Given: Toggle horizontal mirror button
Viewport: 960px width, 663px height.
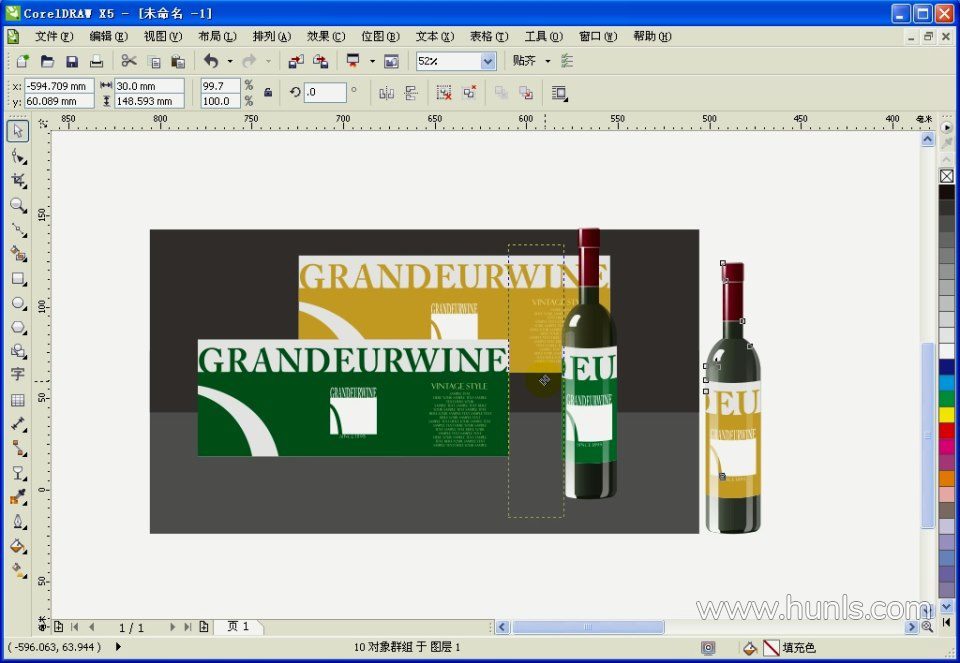Looking at the screenshot, I should click(x=386, y=93).
